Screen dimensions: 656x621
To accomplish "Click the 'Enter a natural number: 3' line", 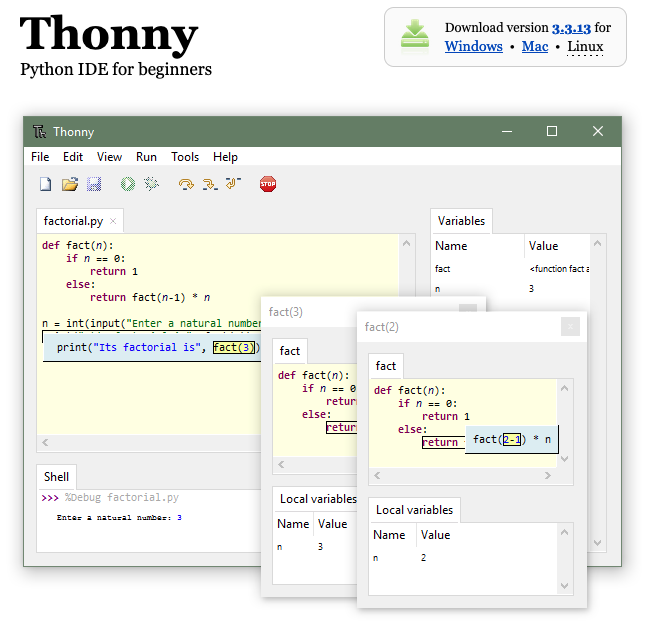I will pos(119,518).
